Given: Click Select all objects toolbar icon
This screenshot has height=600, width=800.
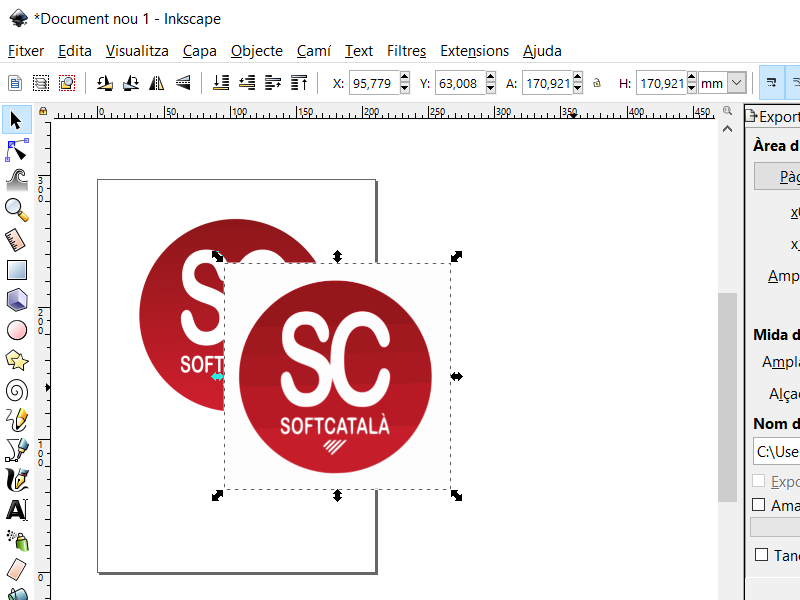Looking at the screenshot, I should point(15,83).
